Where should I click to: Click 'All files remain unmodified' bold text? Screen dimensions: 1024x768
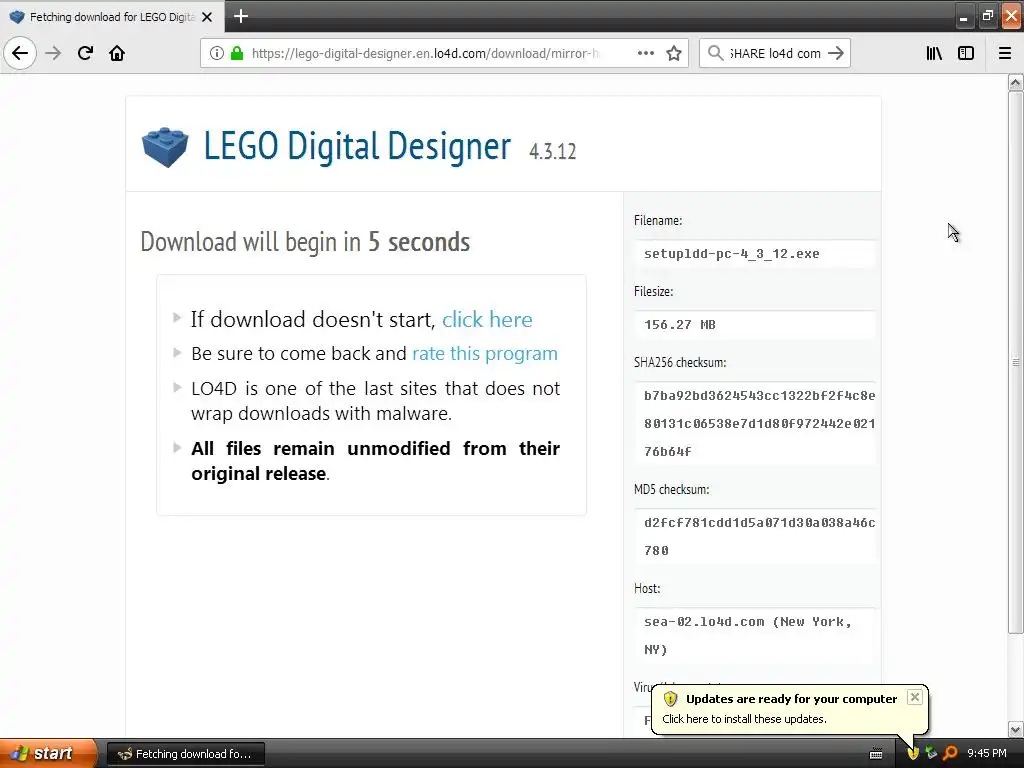pyautogui.click(x=375, y=461)
